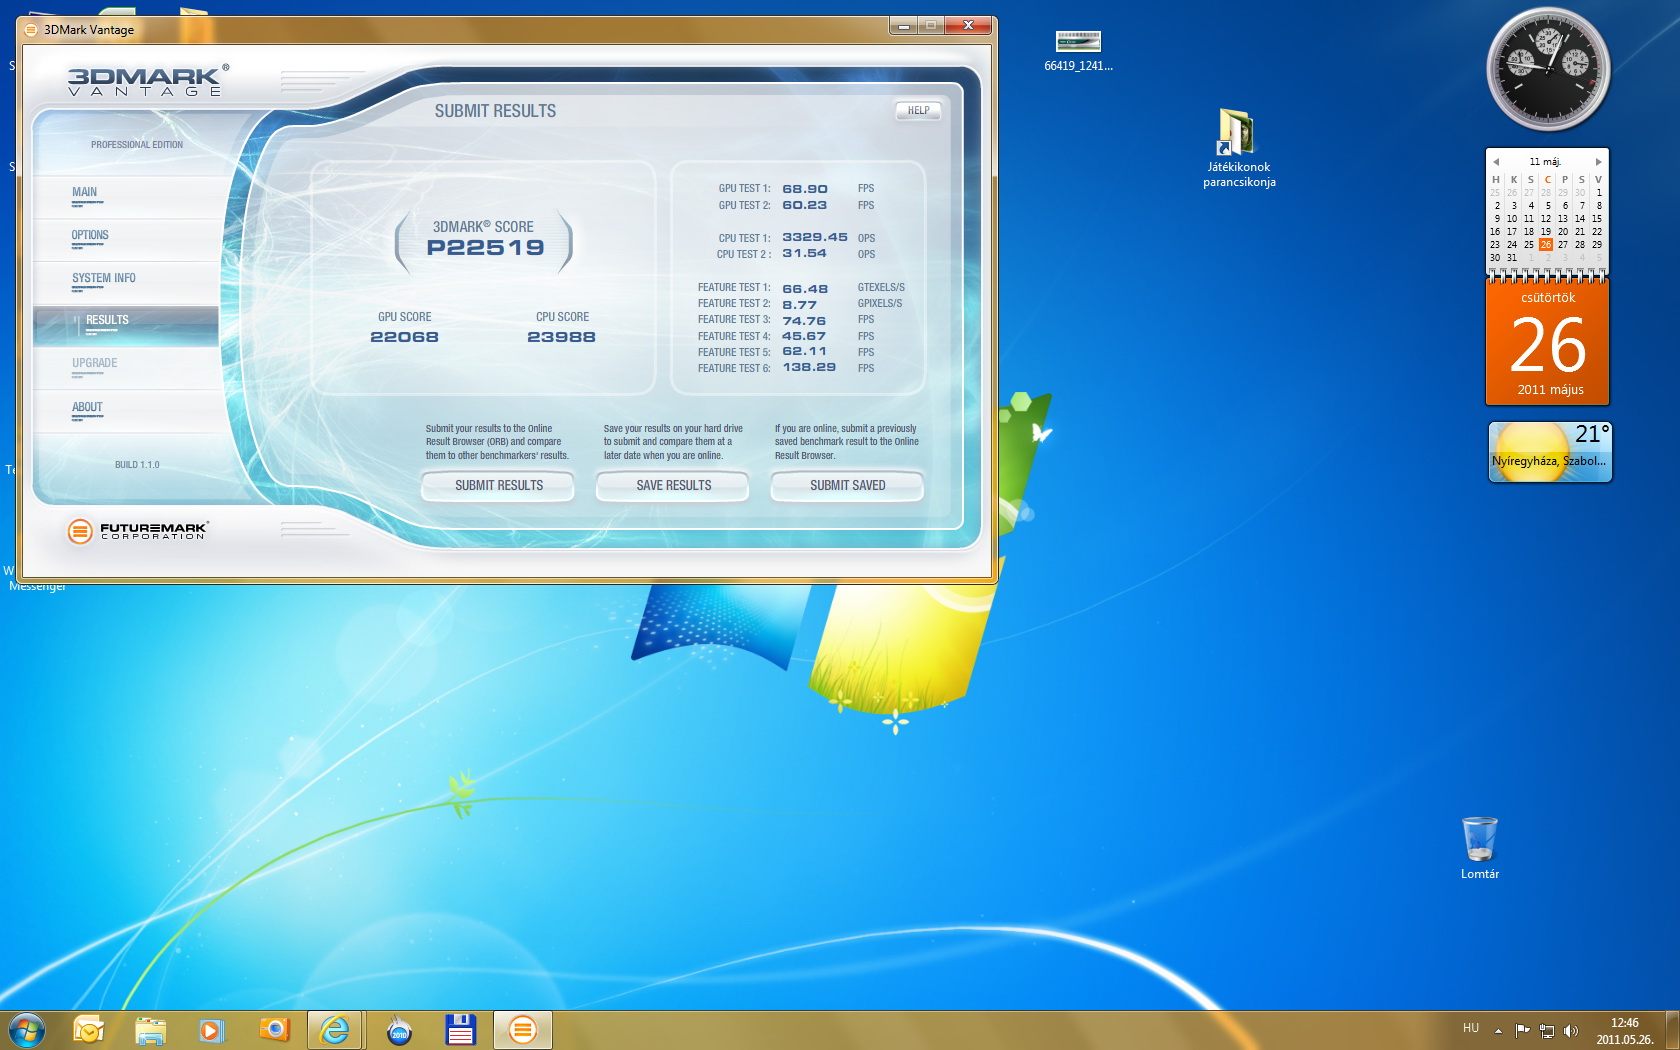Click Feature Test 6 value 138.29

[x=809, y=368]
